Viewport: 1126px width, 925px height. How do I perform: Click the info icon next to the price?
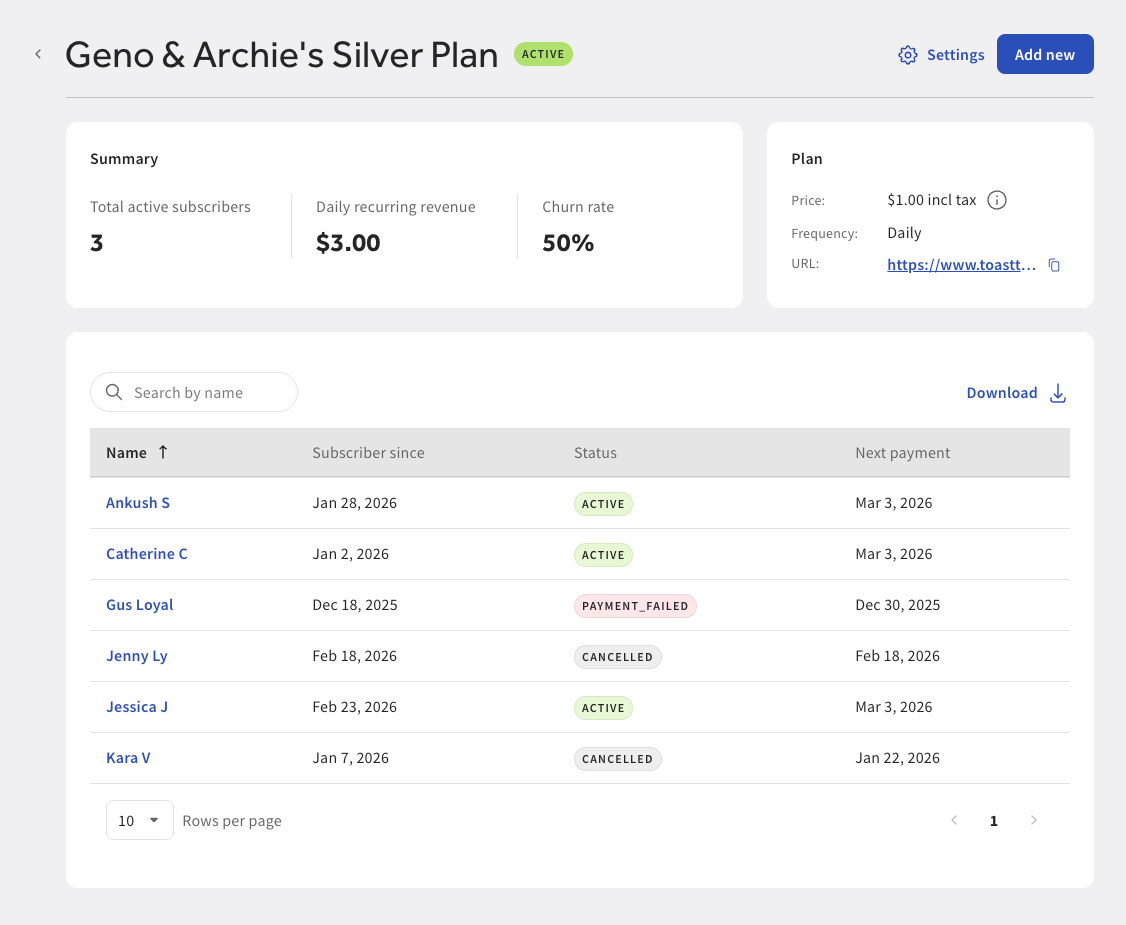point(997,200)
